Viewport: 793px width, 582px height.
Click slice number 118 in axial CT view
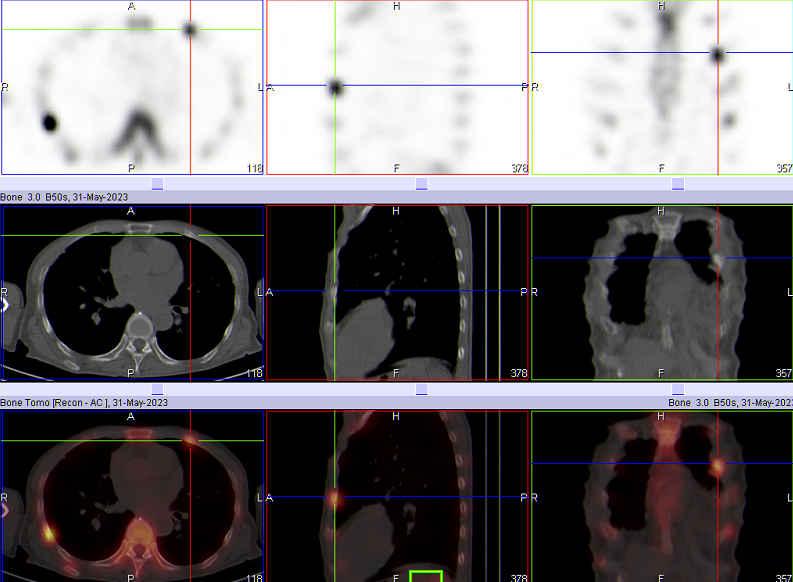coord(254,373)
